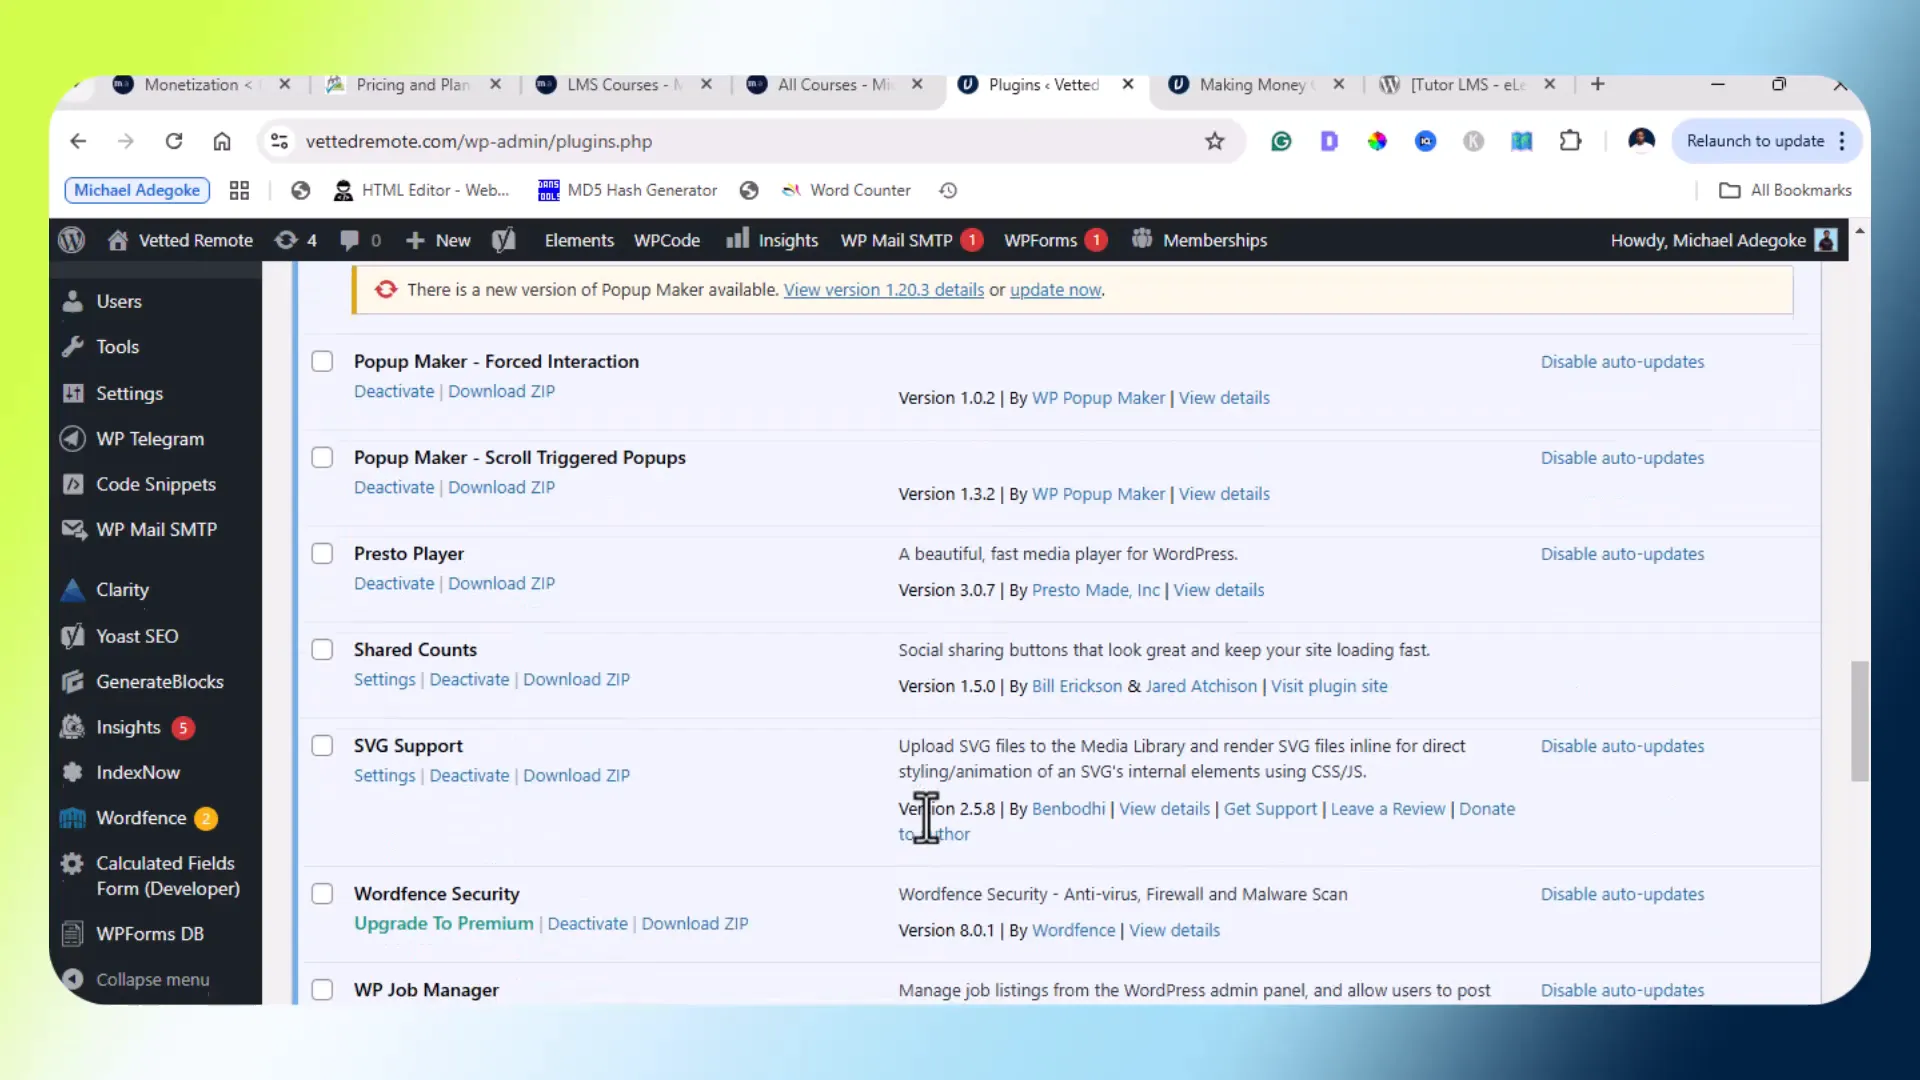1920x1080 pixels.
Task: Click the browser back arrow
Action: 78,141
